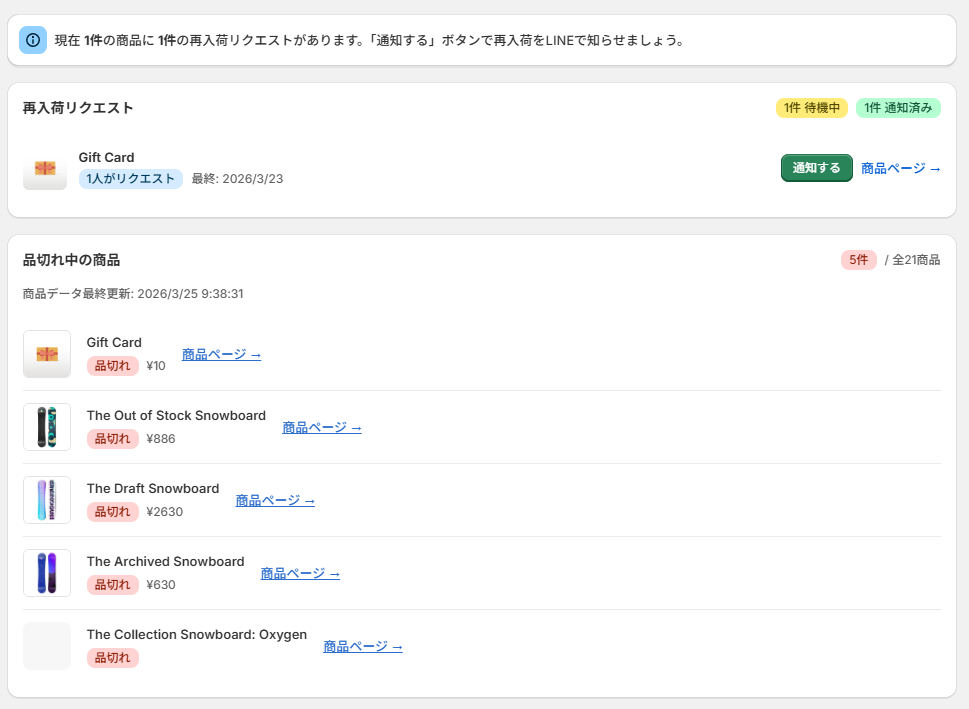Image resolution: width=969 pixels, height=709 pixels.
Task: Open the 商品ページ link in 再入荷リクエスト section
Action: [x=900, y=168]
